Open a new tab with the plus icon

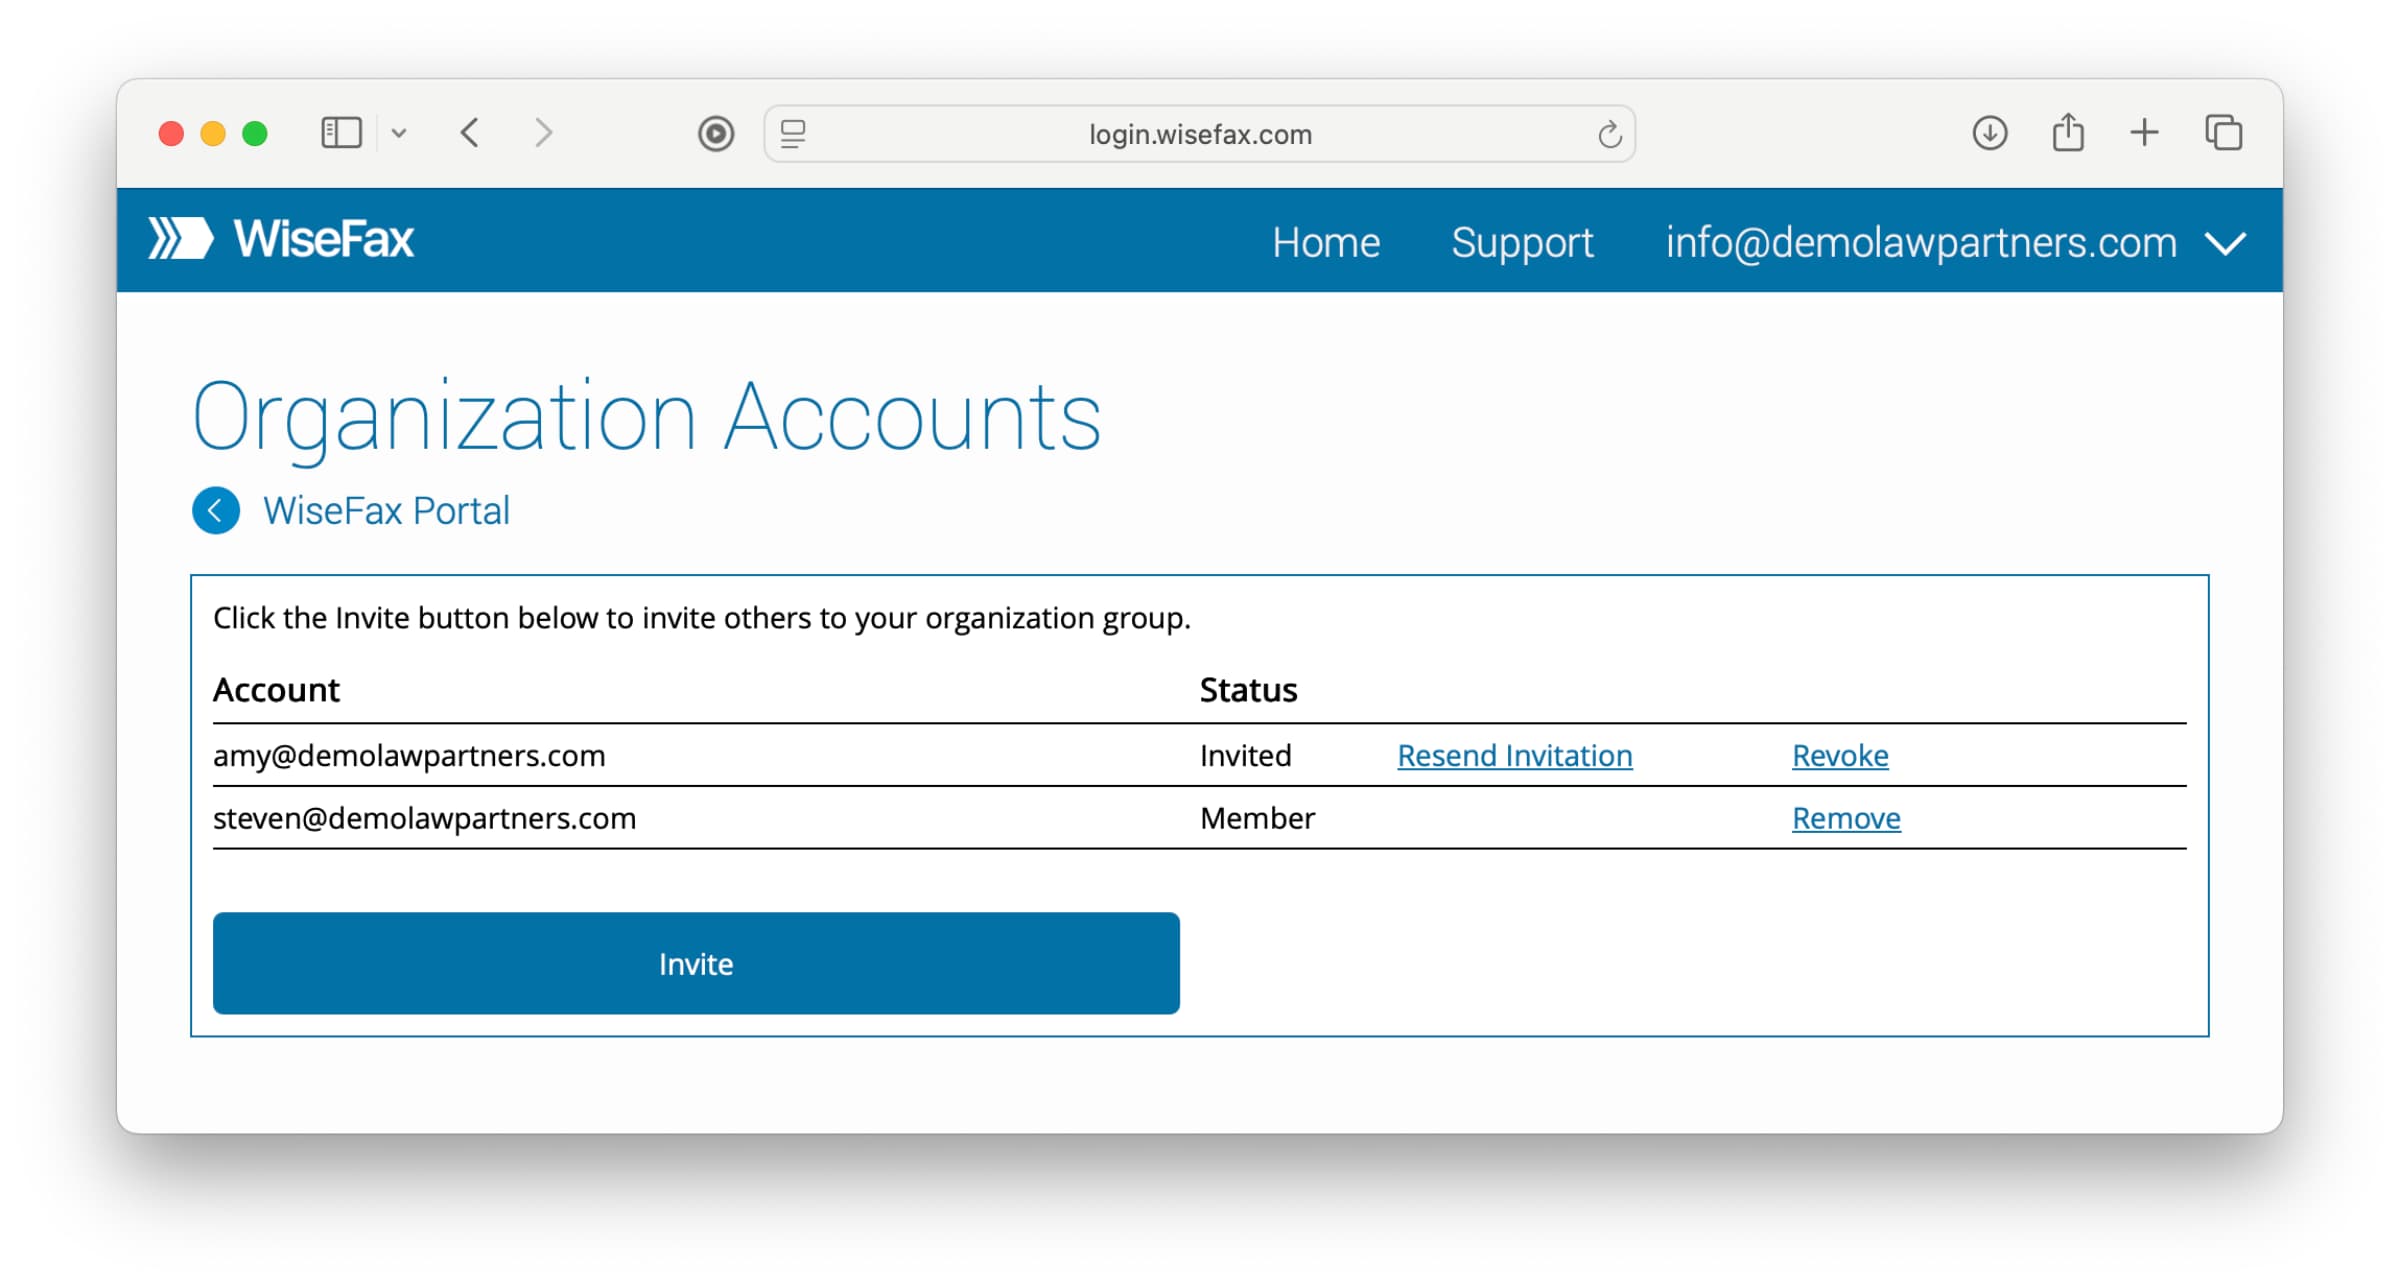pyautogui.click(x=2144, y=133)
